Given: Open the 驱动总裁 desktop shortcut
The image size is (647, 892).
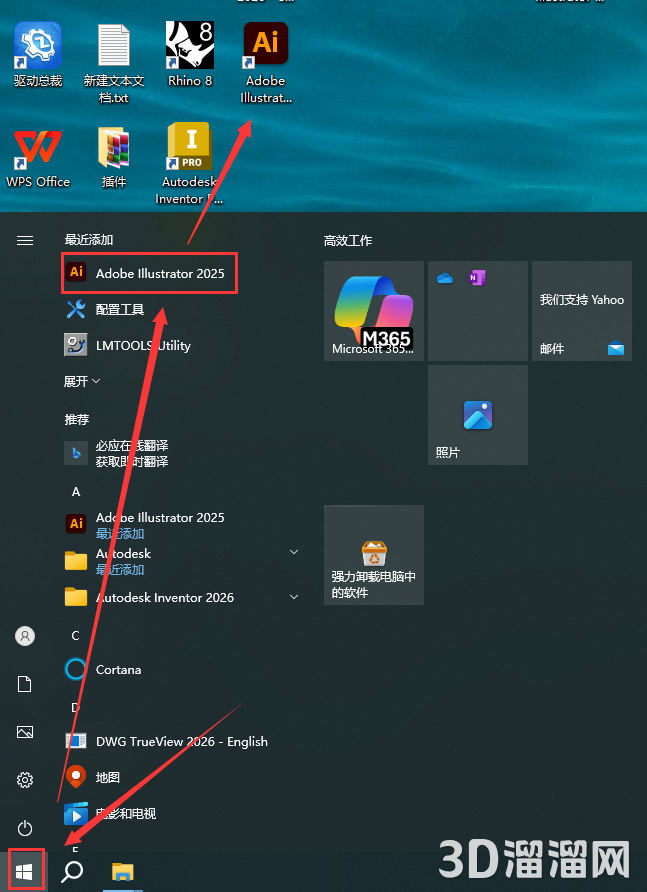Looking at the screenshot, I should (38, 55).
